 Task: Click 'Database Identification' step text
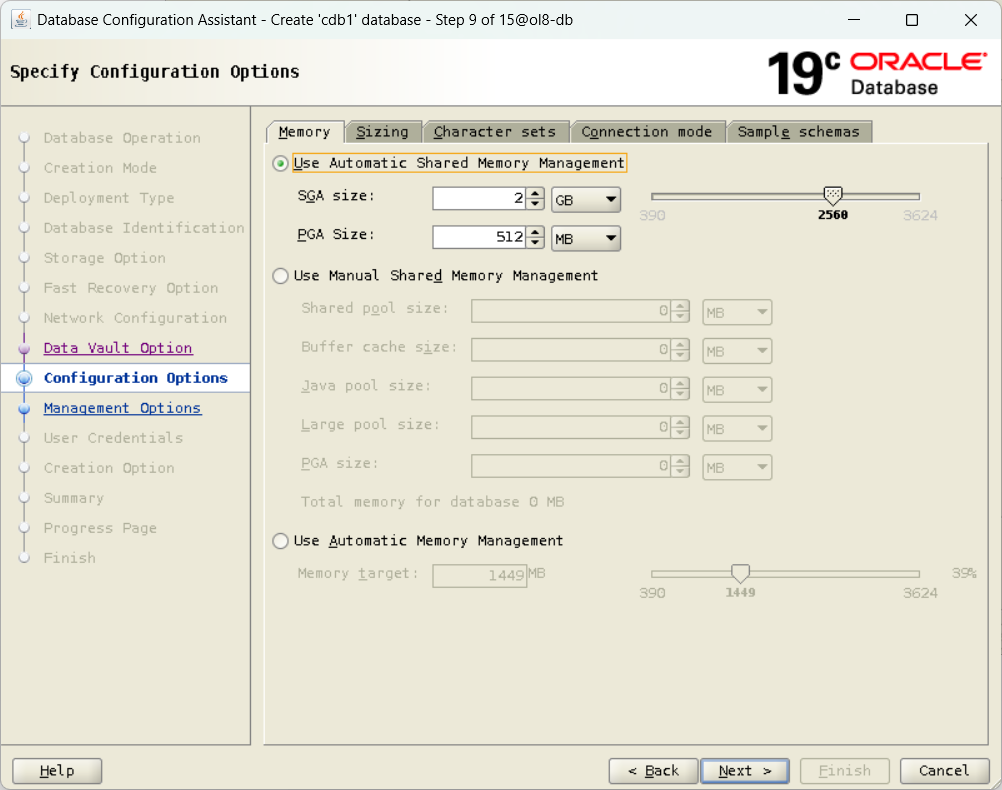coord(144,228)
